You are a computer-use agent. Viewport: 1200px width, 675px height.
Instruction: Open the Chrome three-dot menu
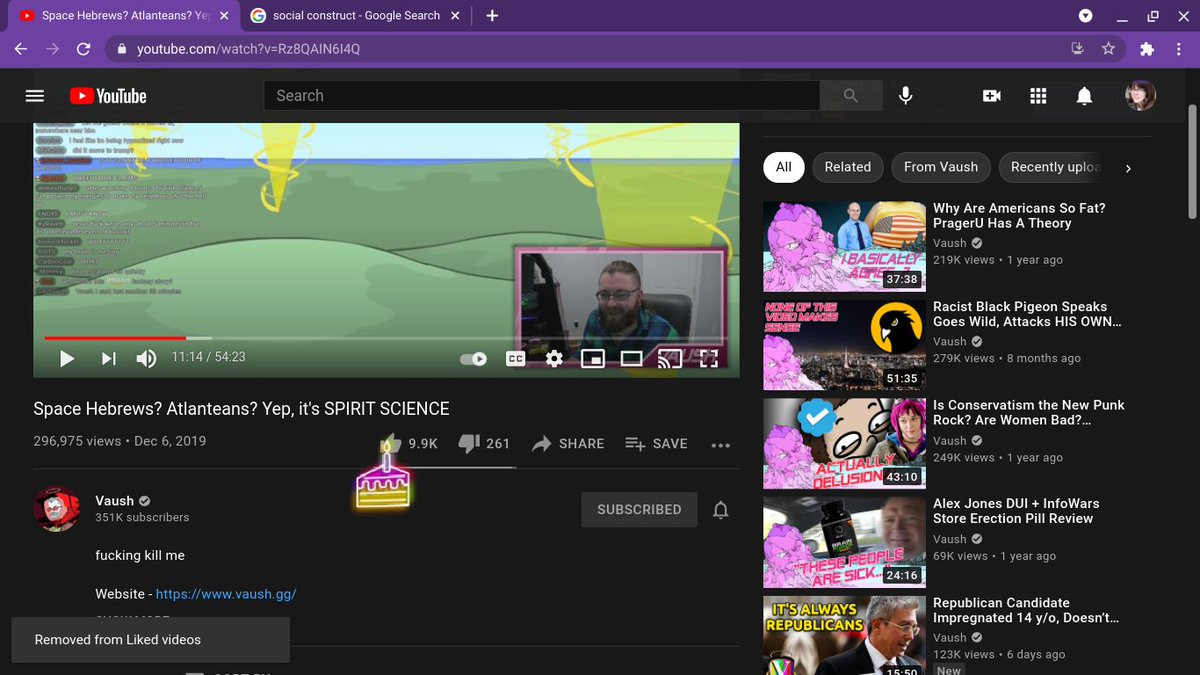click(x=1181, y=49)
